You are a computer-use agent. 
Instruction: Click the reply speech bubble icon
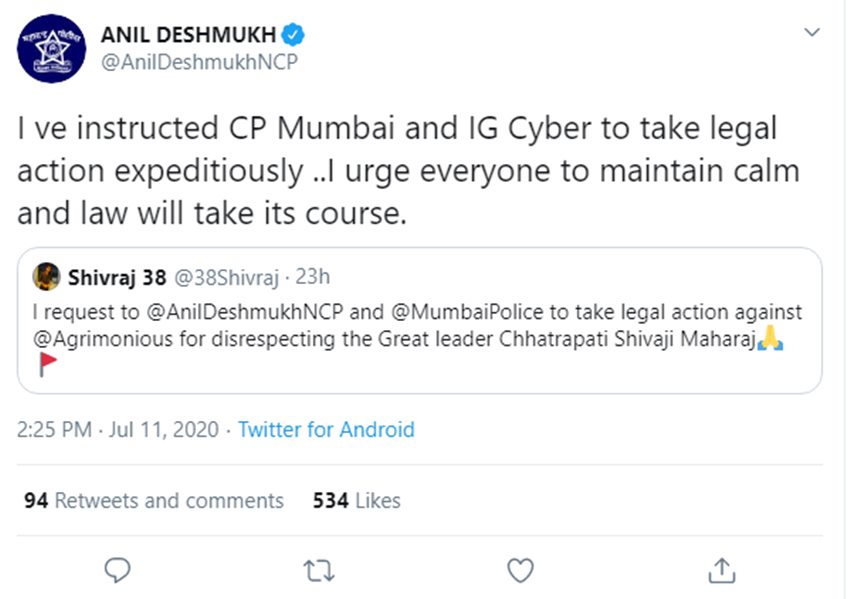coord(118,569)
